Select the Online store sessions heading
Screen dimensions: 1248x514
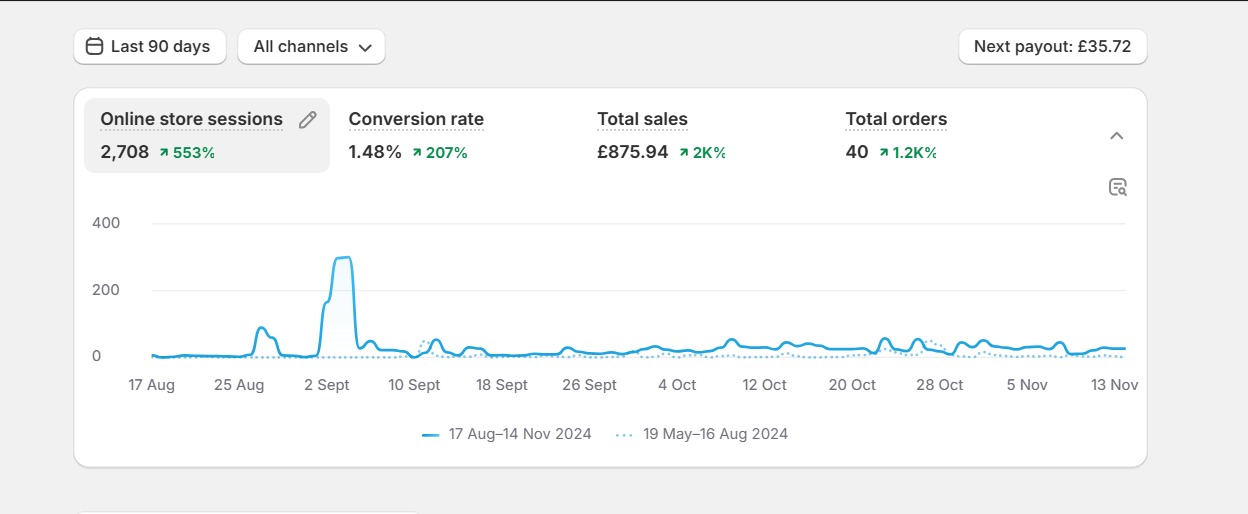(191, 120)
